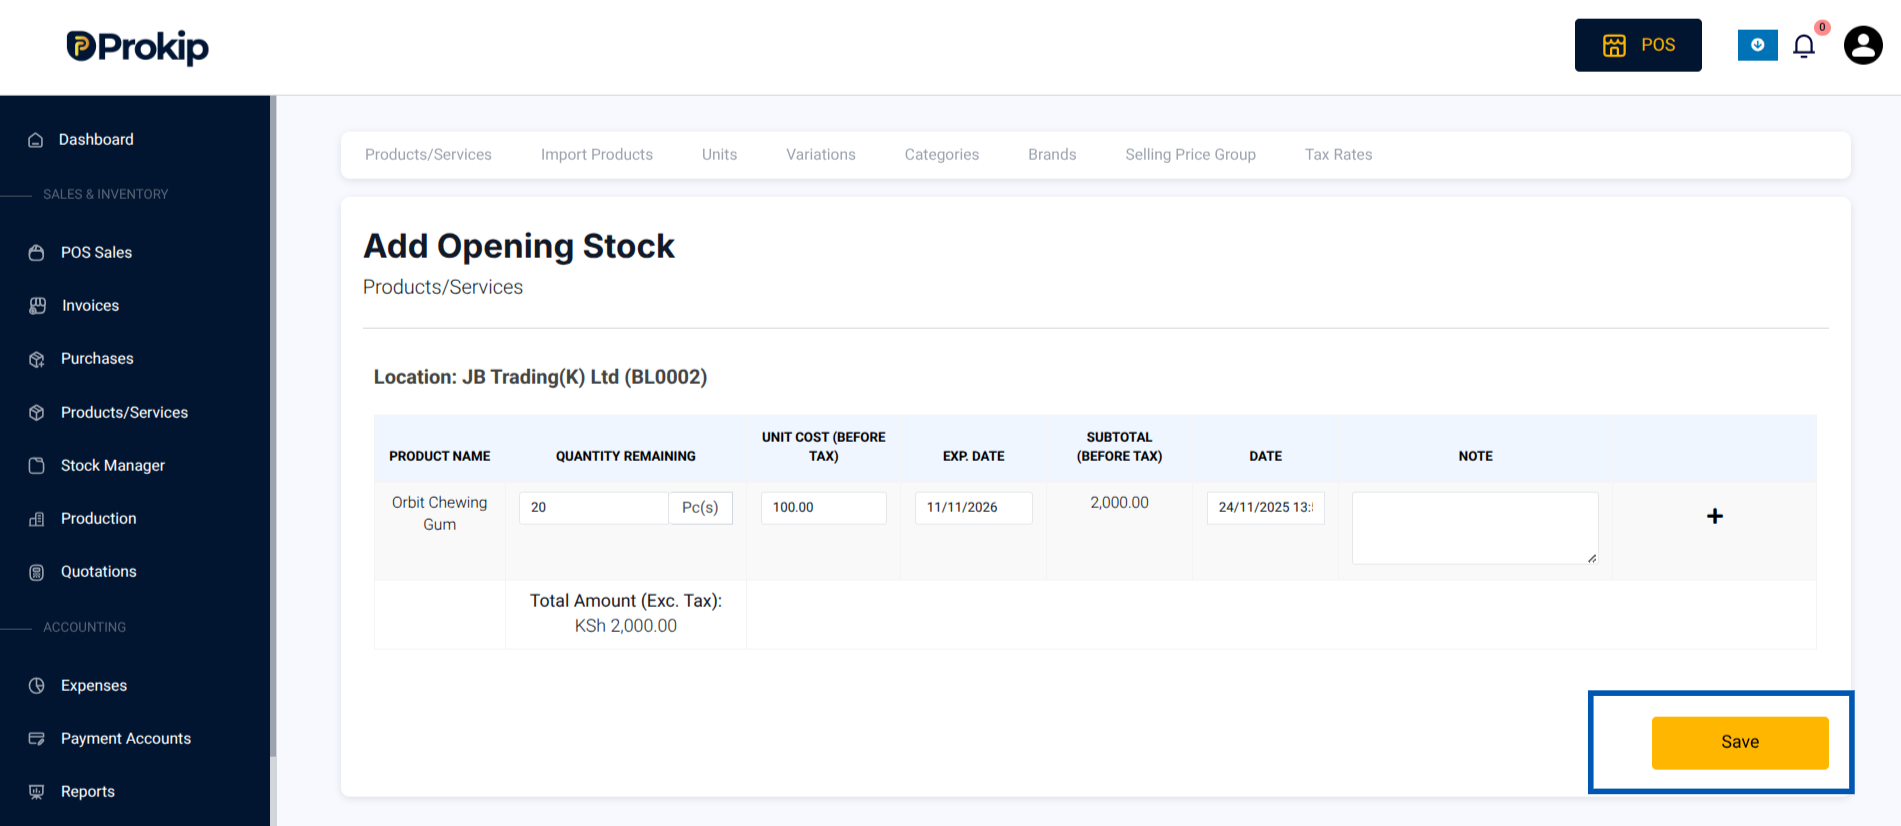Open Stock Manager in sidebar

pyautogui.click(x=113, y=465)
